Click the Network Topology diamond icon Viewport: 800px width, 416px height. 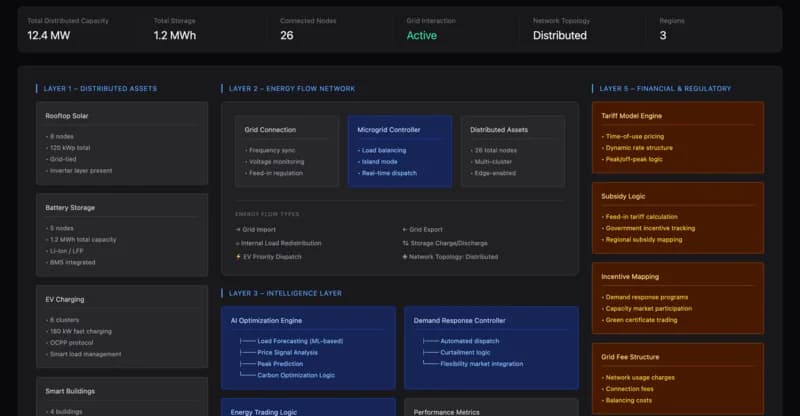405,256
